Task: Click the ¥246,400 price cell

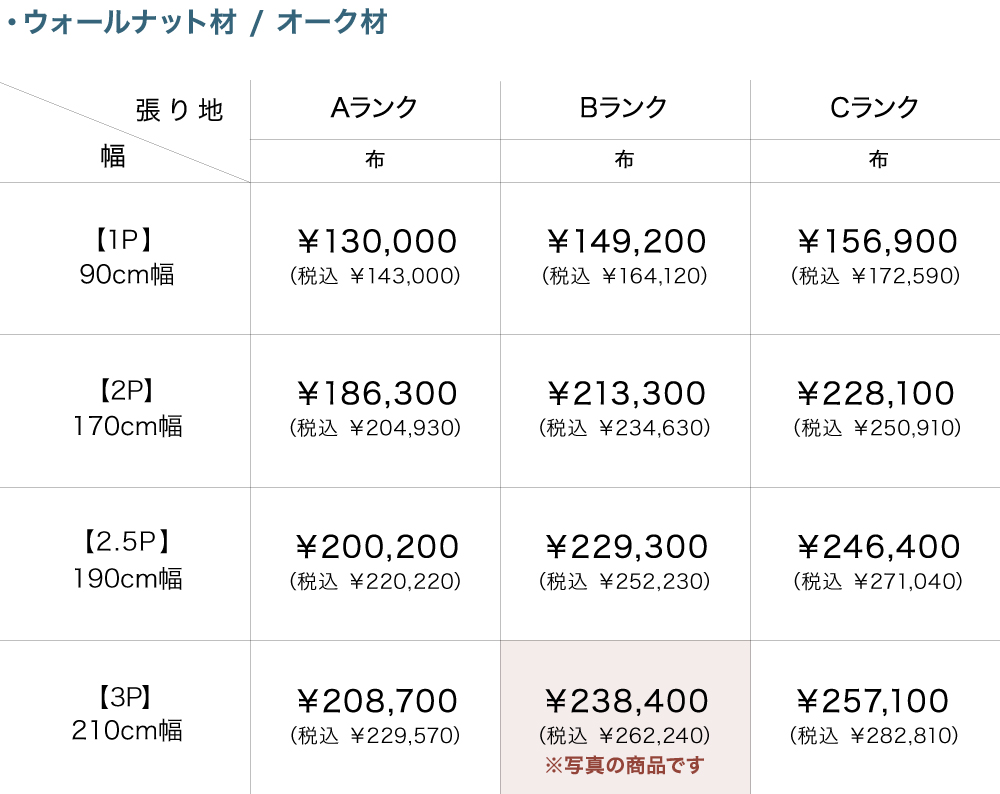Action: [x=876, y=547]
